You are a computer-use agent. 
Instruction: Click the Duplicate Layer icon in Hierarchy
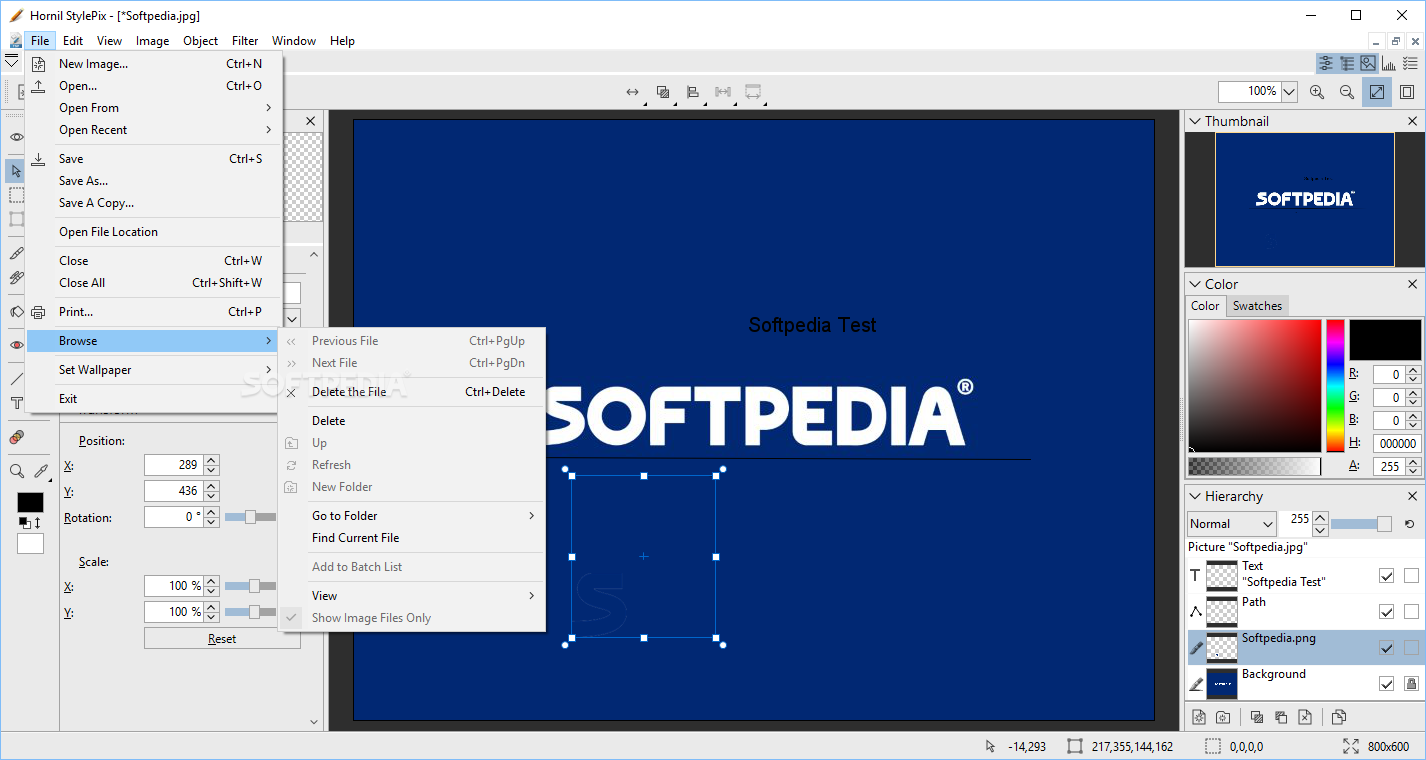tap(1339, 717)
